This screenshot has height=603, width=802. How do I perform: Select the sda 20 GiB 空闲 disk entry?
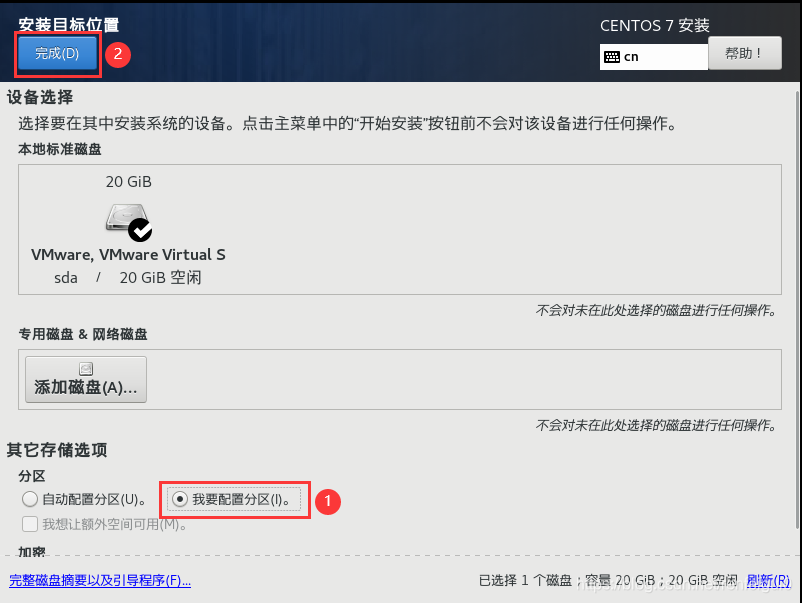pos(128,230)
